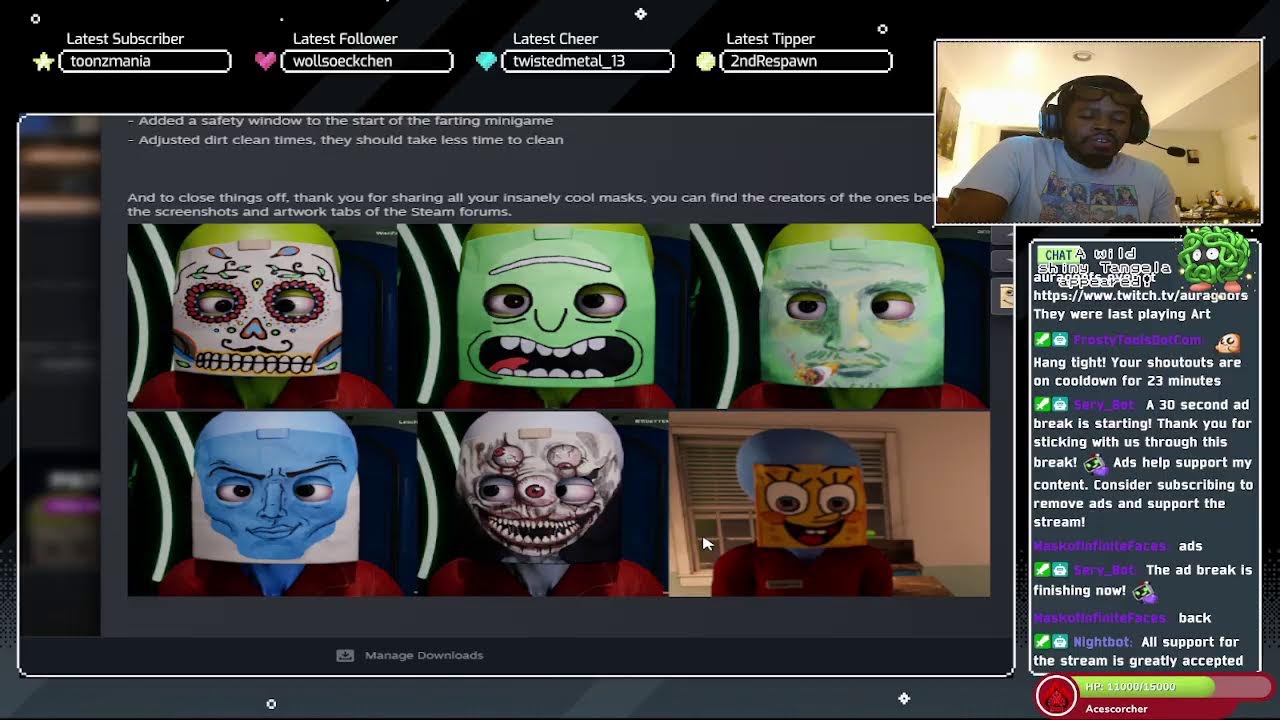Click the Nightbot chat username
Image resolution: width=1280 pixels, height=720 pixels.
click(x=1102, y=642)
